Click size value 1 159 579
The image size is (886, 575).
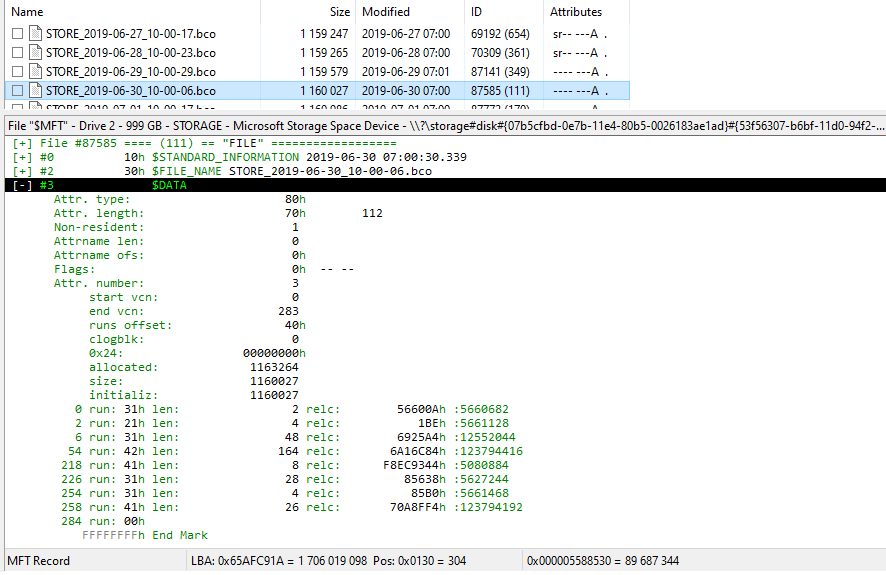[324, 72]
